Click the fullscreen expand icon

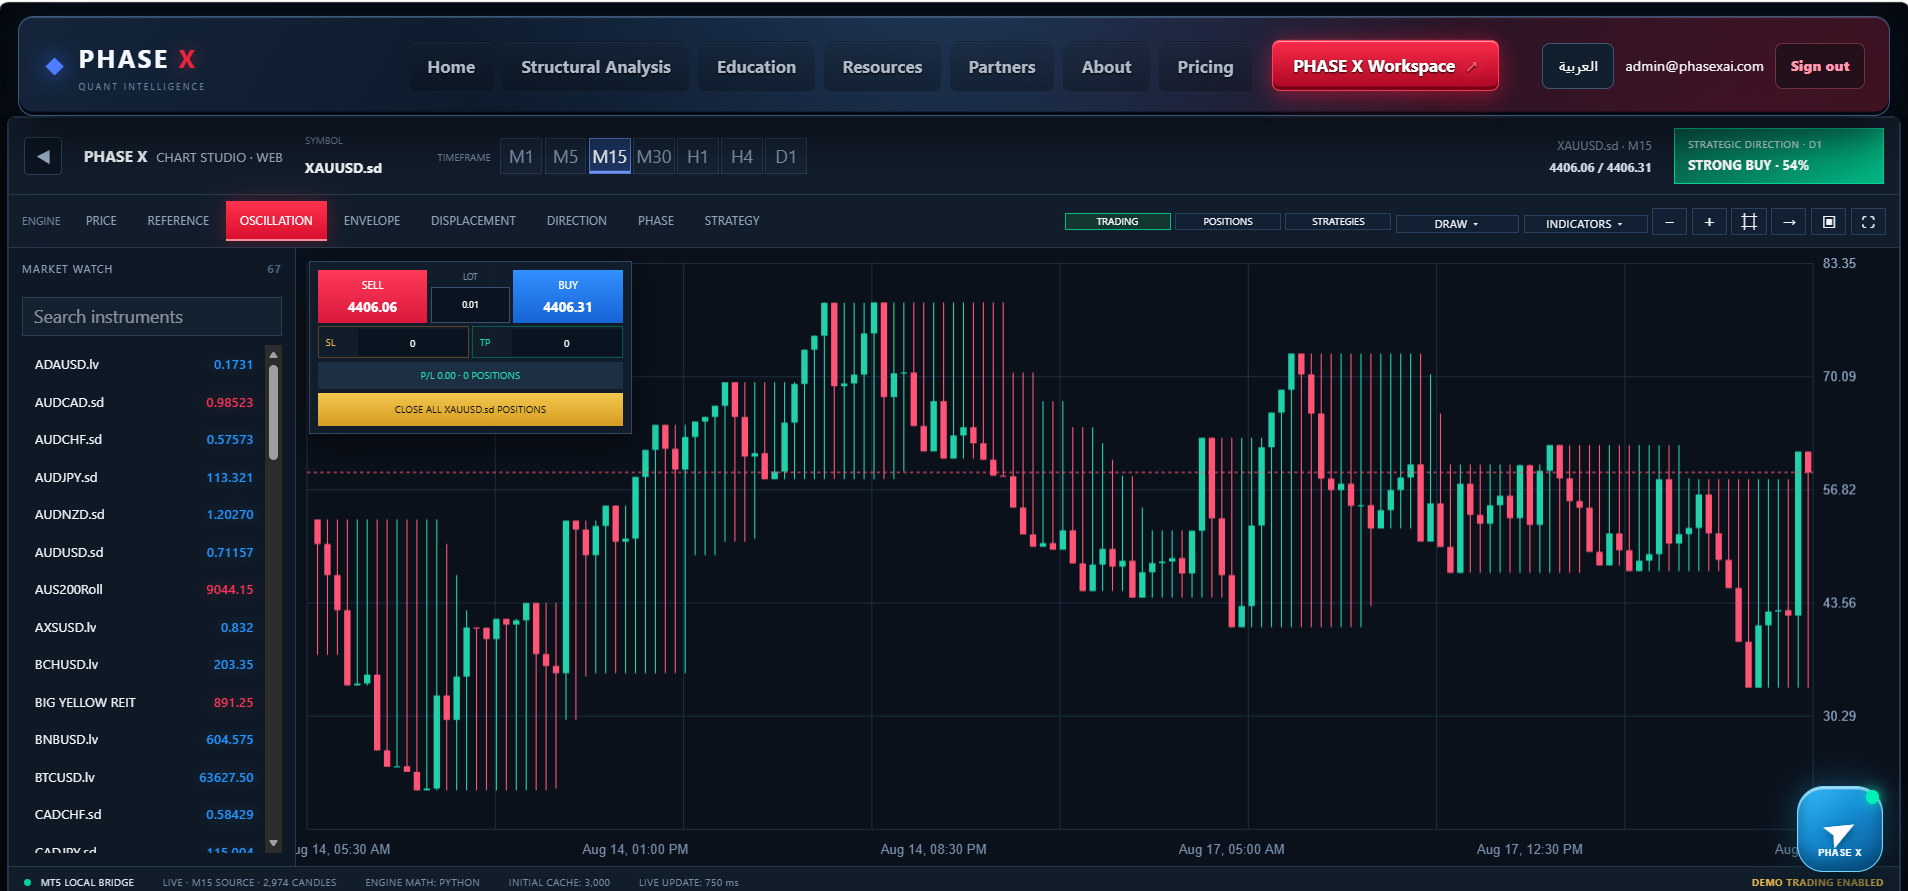[1868, 222]
